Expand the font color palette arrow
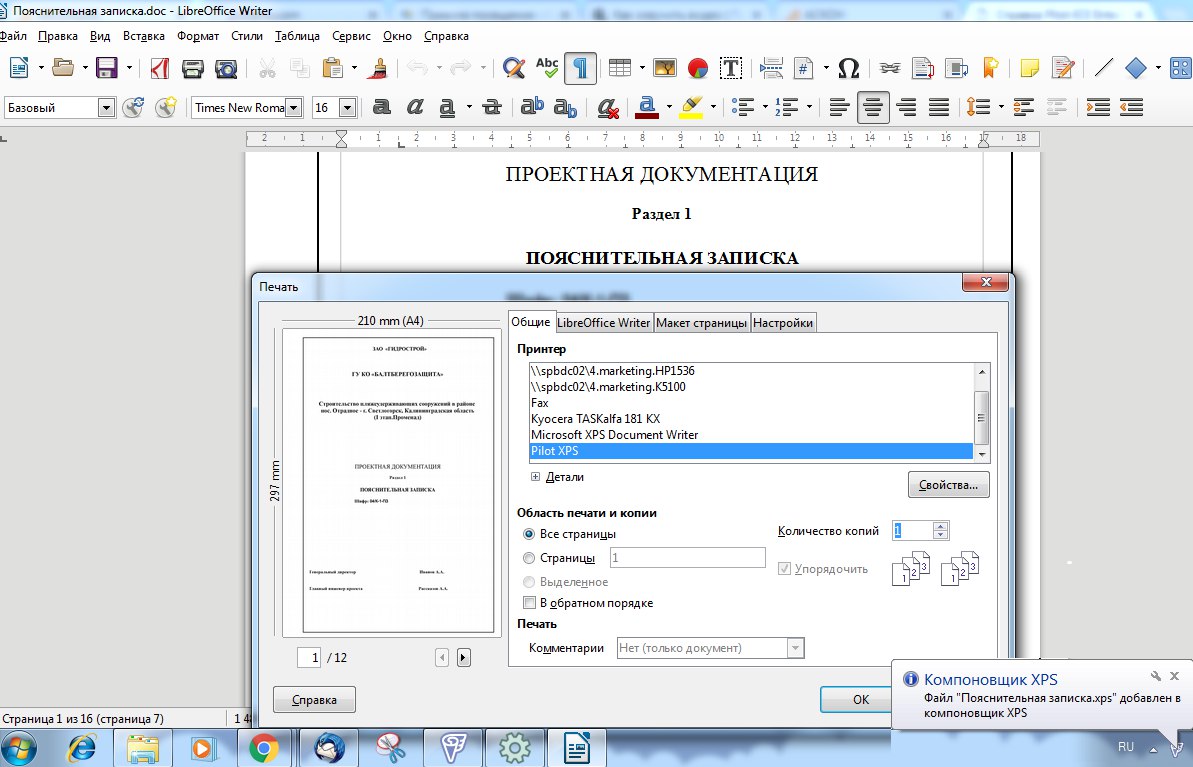The width and height of the screenshot is (1193, 767). point(669,107)
